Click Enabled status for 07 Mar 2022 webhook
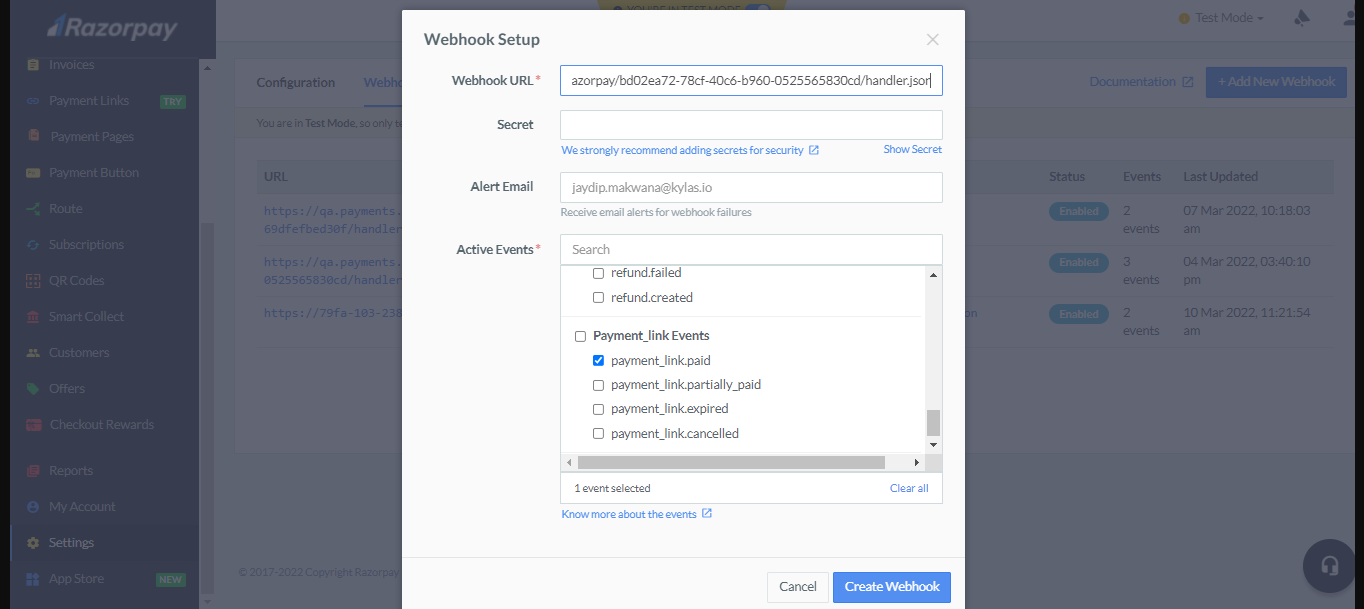 tap(1079, 212)
